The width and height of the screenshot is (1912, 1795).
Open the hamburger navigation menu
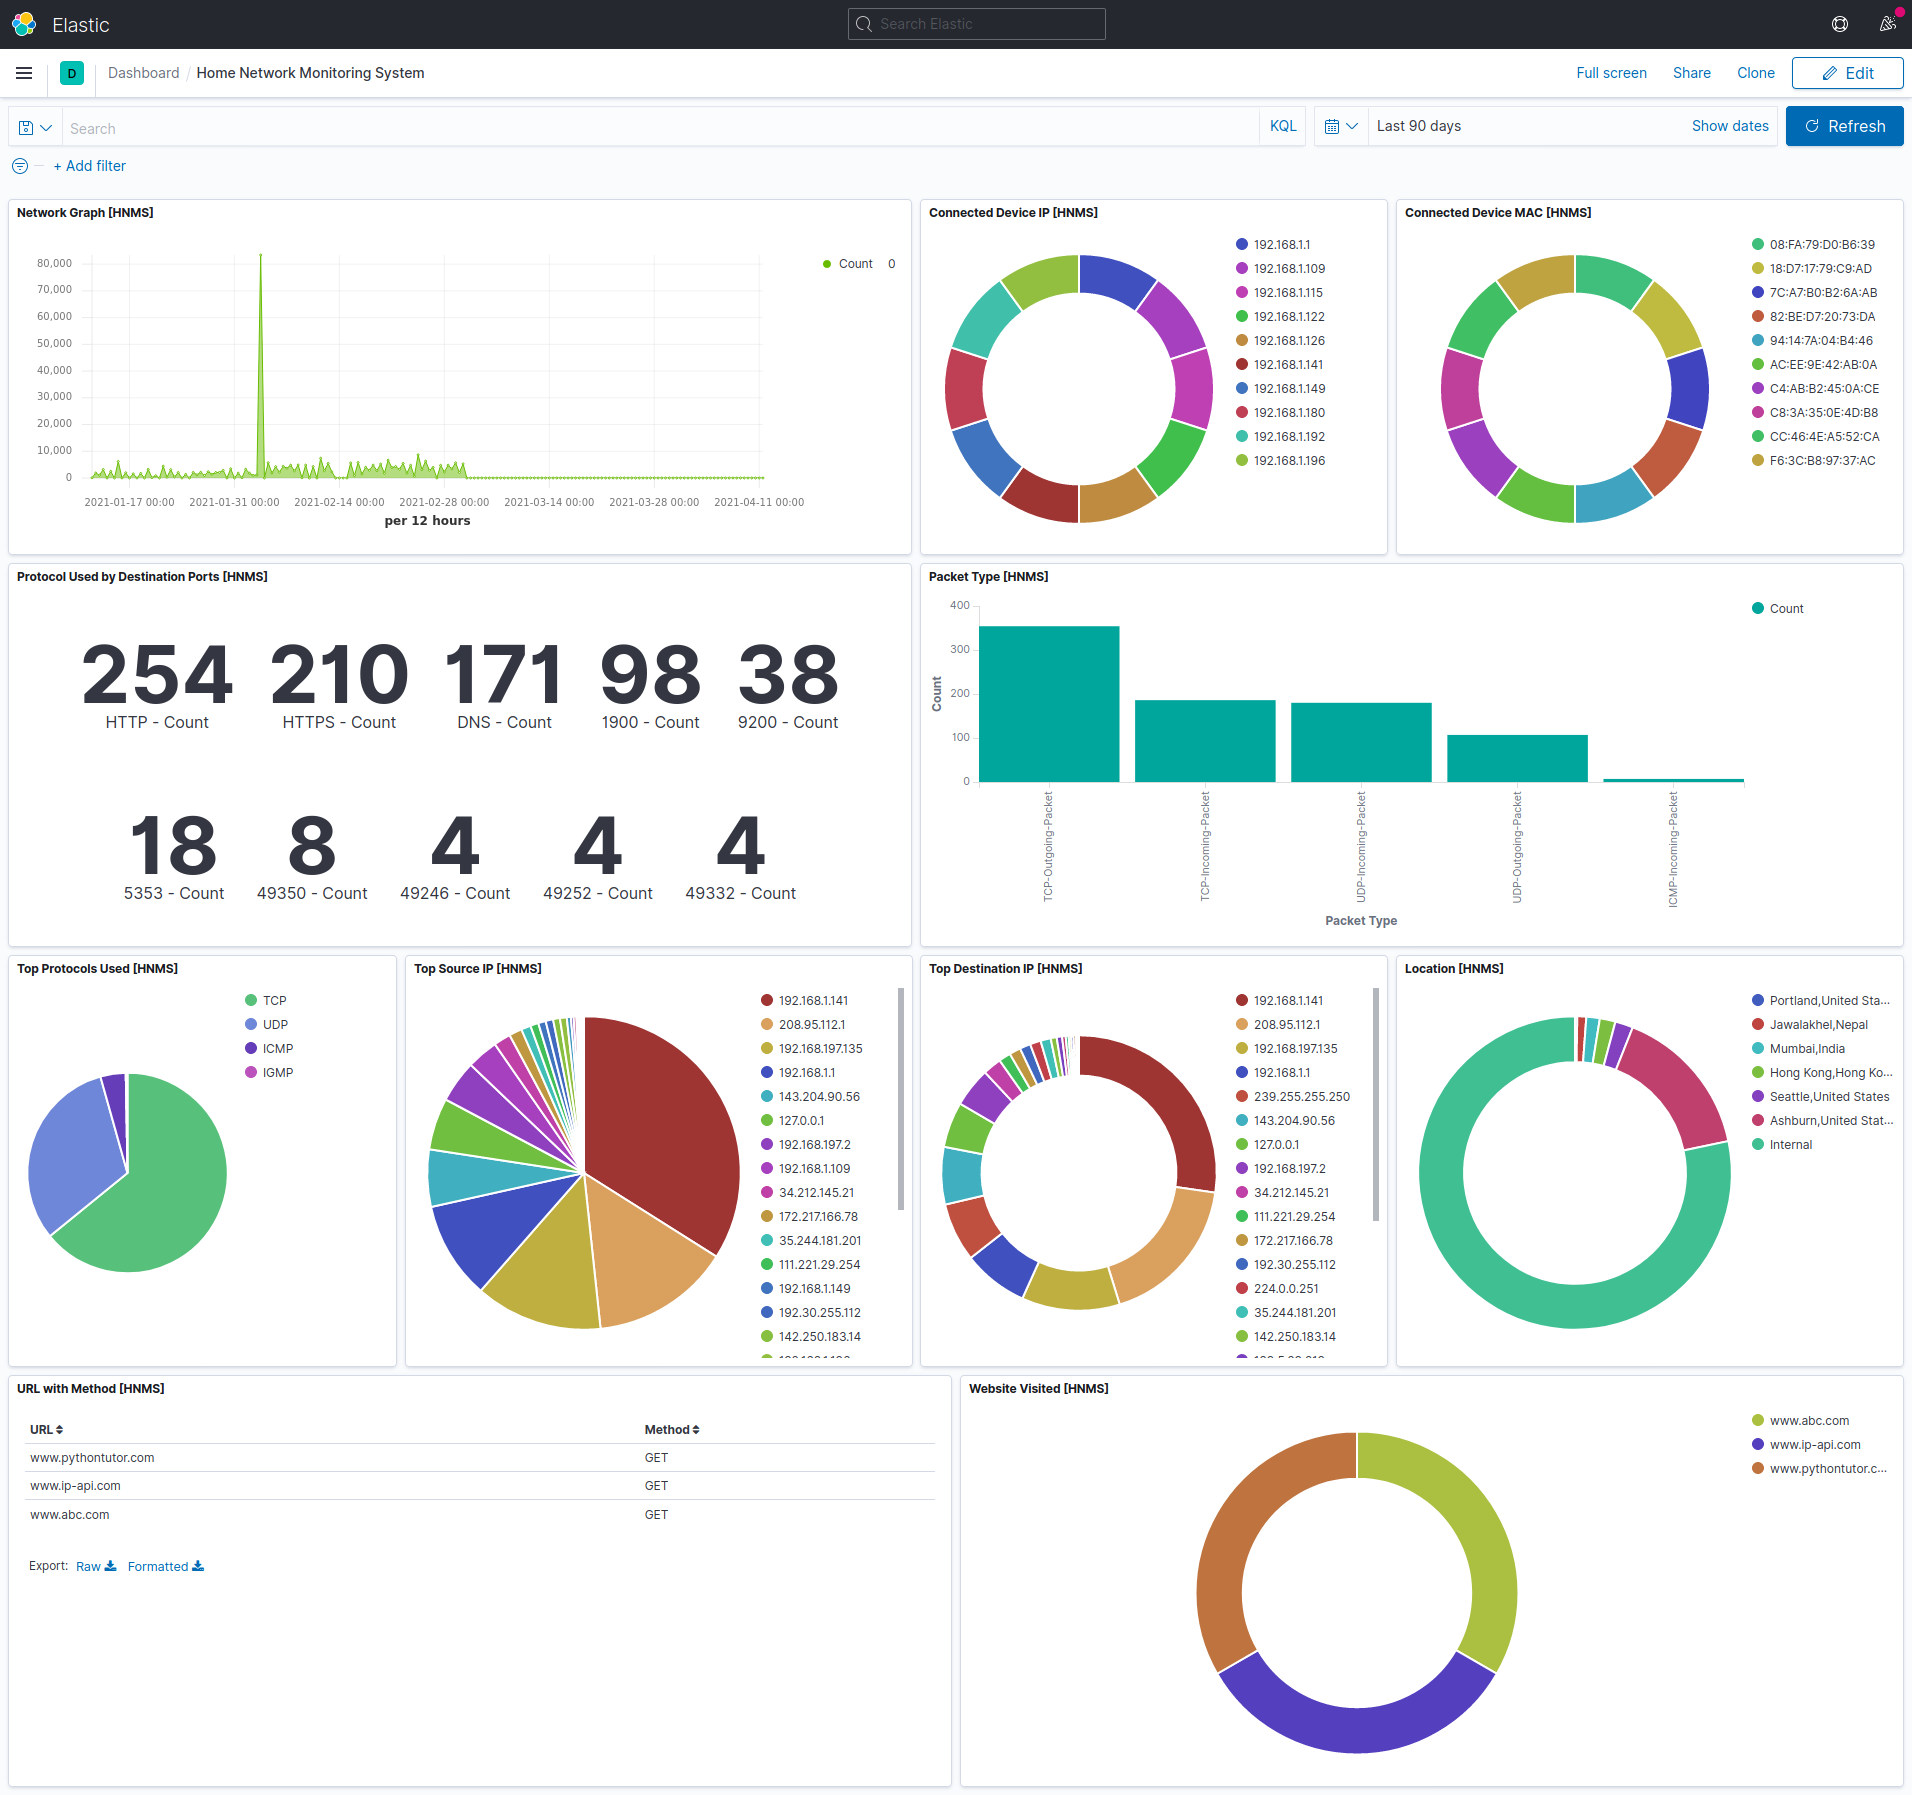point(24,73)
